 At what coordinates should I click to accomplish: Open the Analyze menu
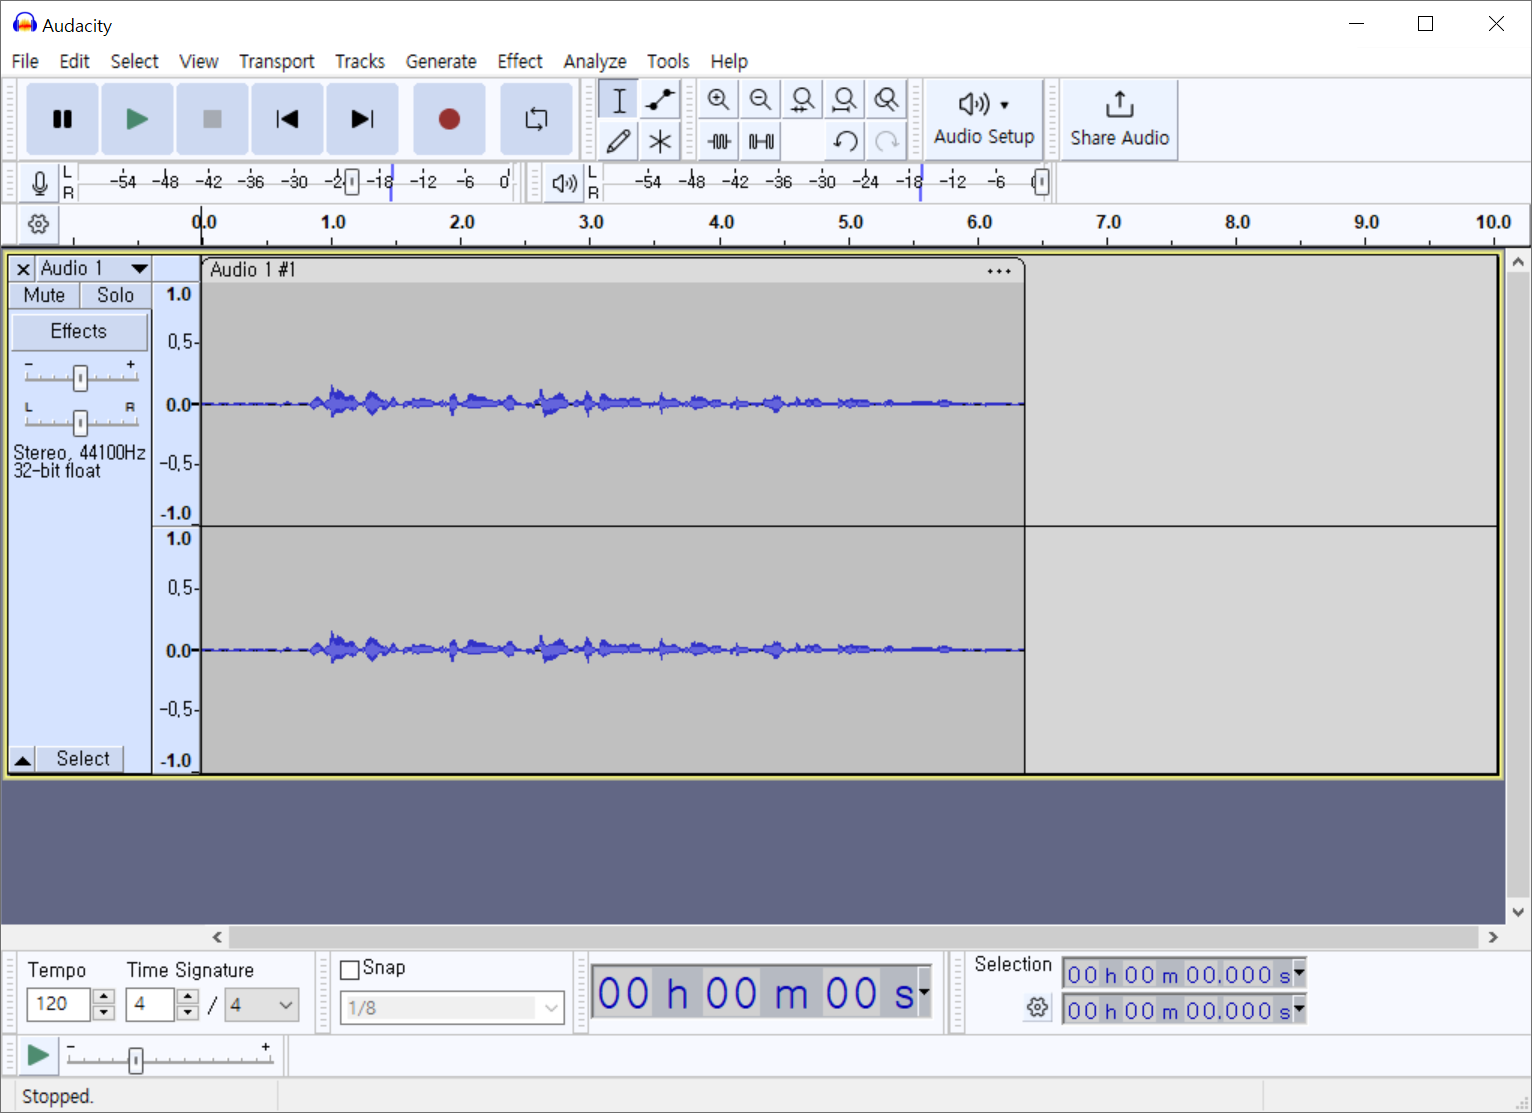coord(595,61)
